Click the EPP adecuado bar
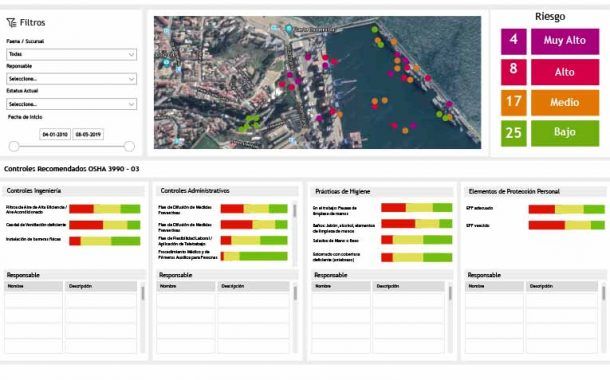Screen dimensions: 610x380 (x=567, y=209)
